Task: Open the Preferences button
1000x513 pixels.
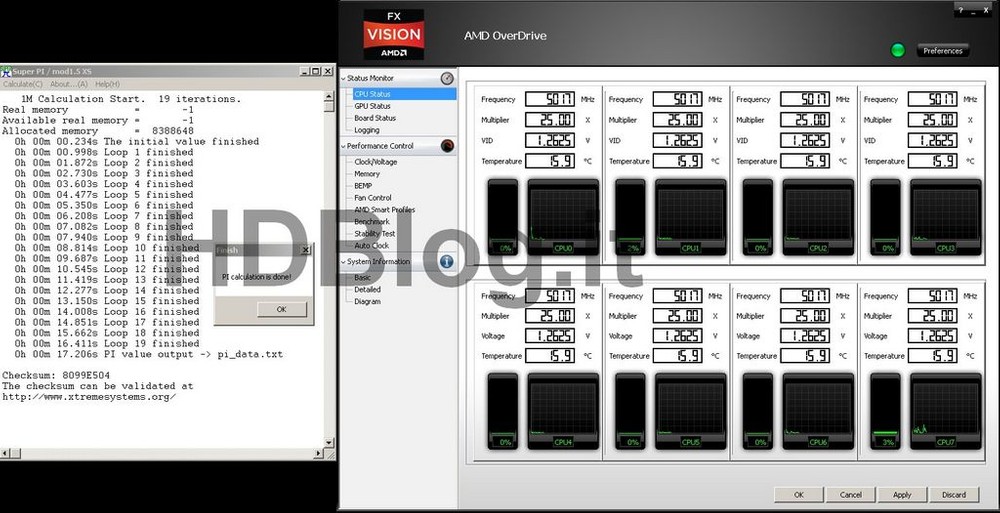Action: [x=942, y=51]
